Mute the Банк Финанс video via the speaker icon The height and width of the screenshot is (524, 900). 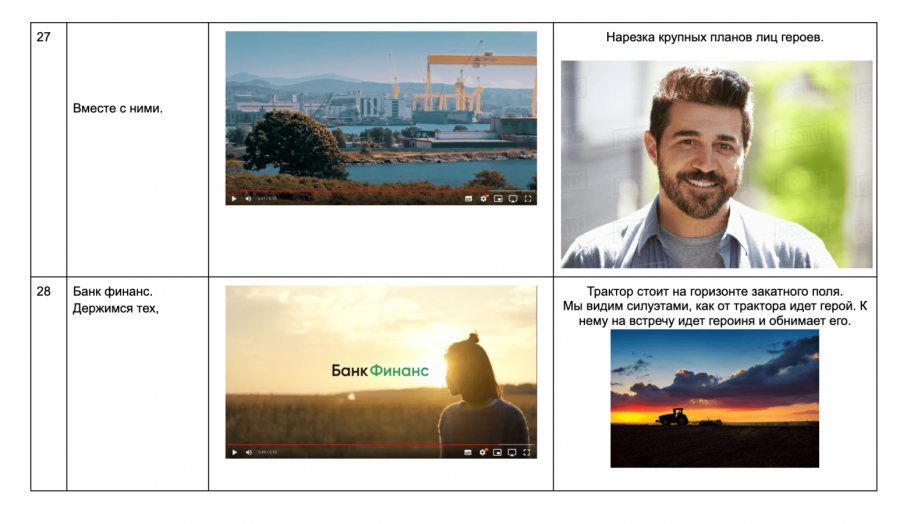point(249,452)
